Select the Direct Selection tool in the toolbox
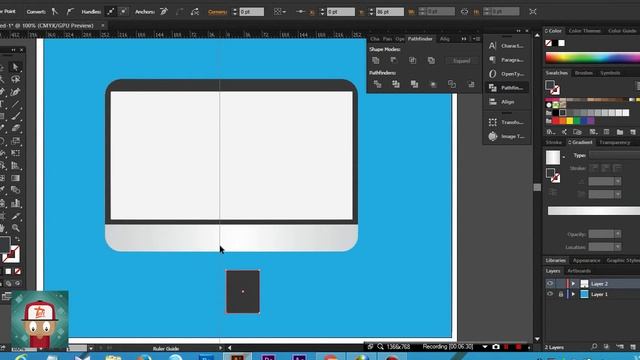 16,67
